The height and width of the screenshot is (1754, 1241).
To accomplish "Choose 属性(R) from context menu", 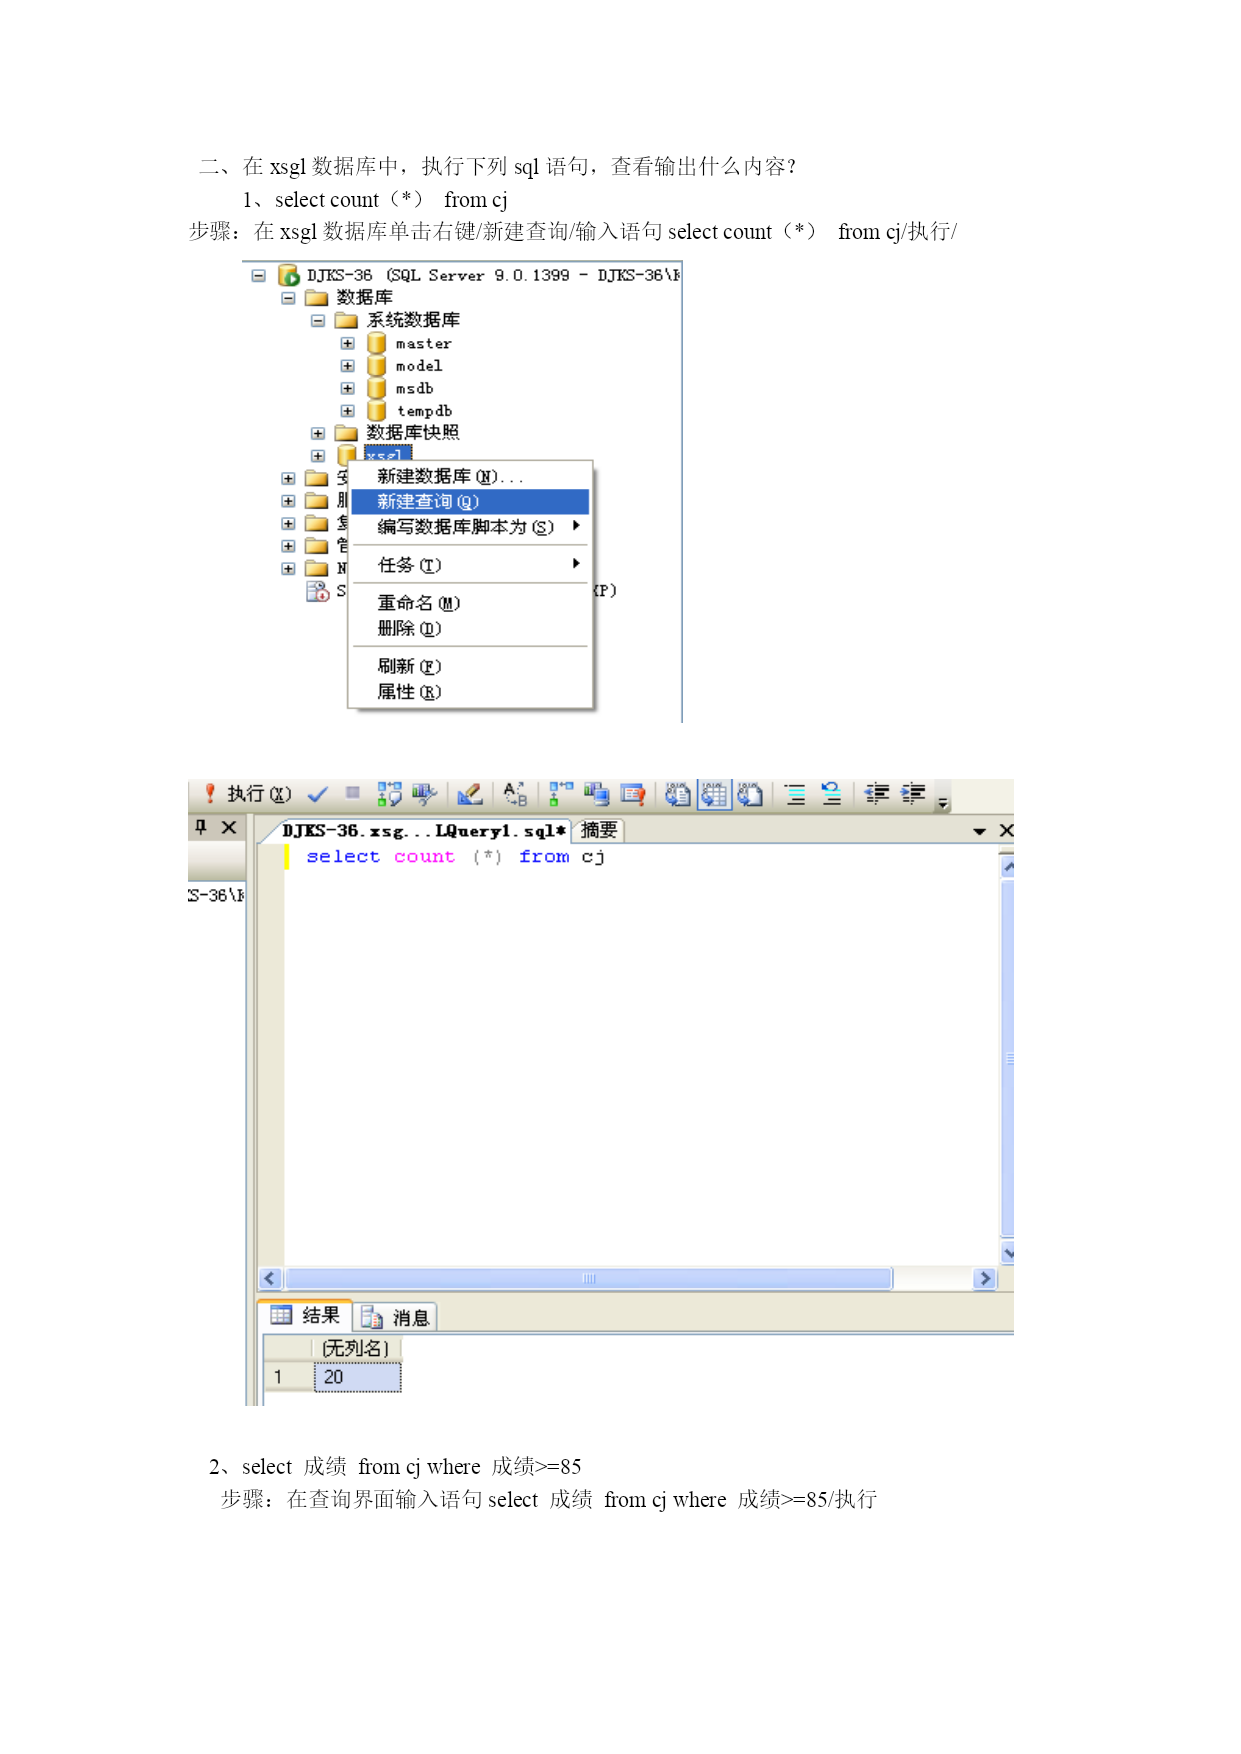I will tap(470, 692).
